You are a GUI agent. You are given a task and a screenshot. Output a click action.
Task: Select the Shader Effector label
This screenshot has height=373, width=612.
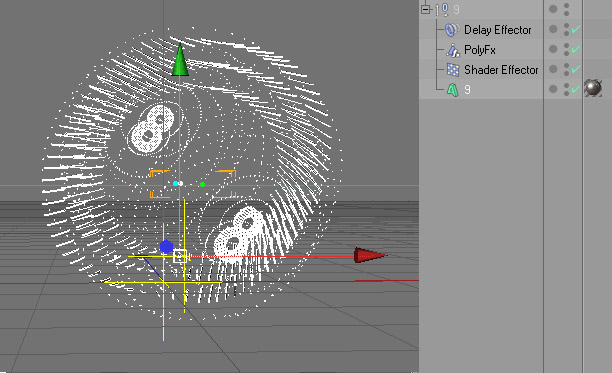[x=501, y=70]
